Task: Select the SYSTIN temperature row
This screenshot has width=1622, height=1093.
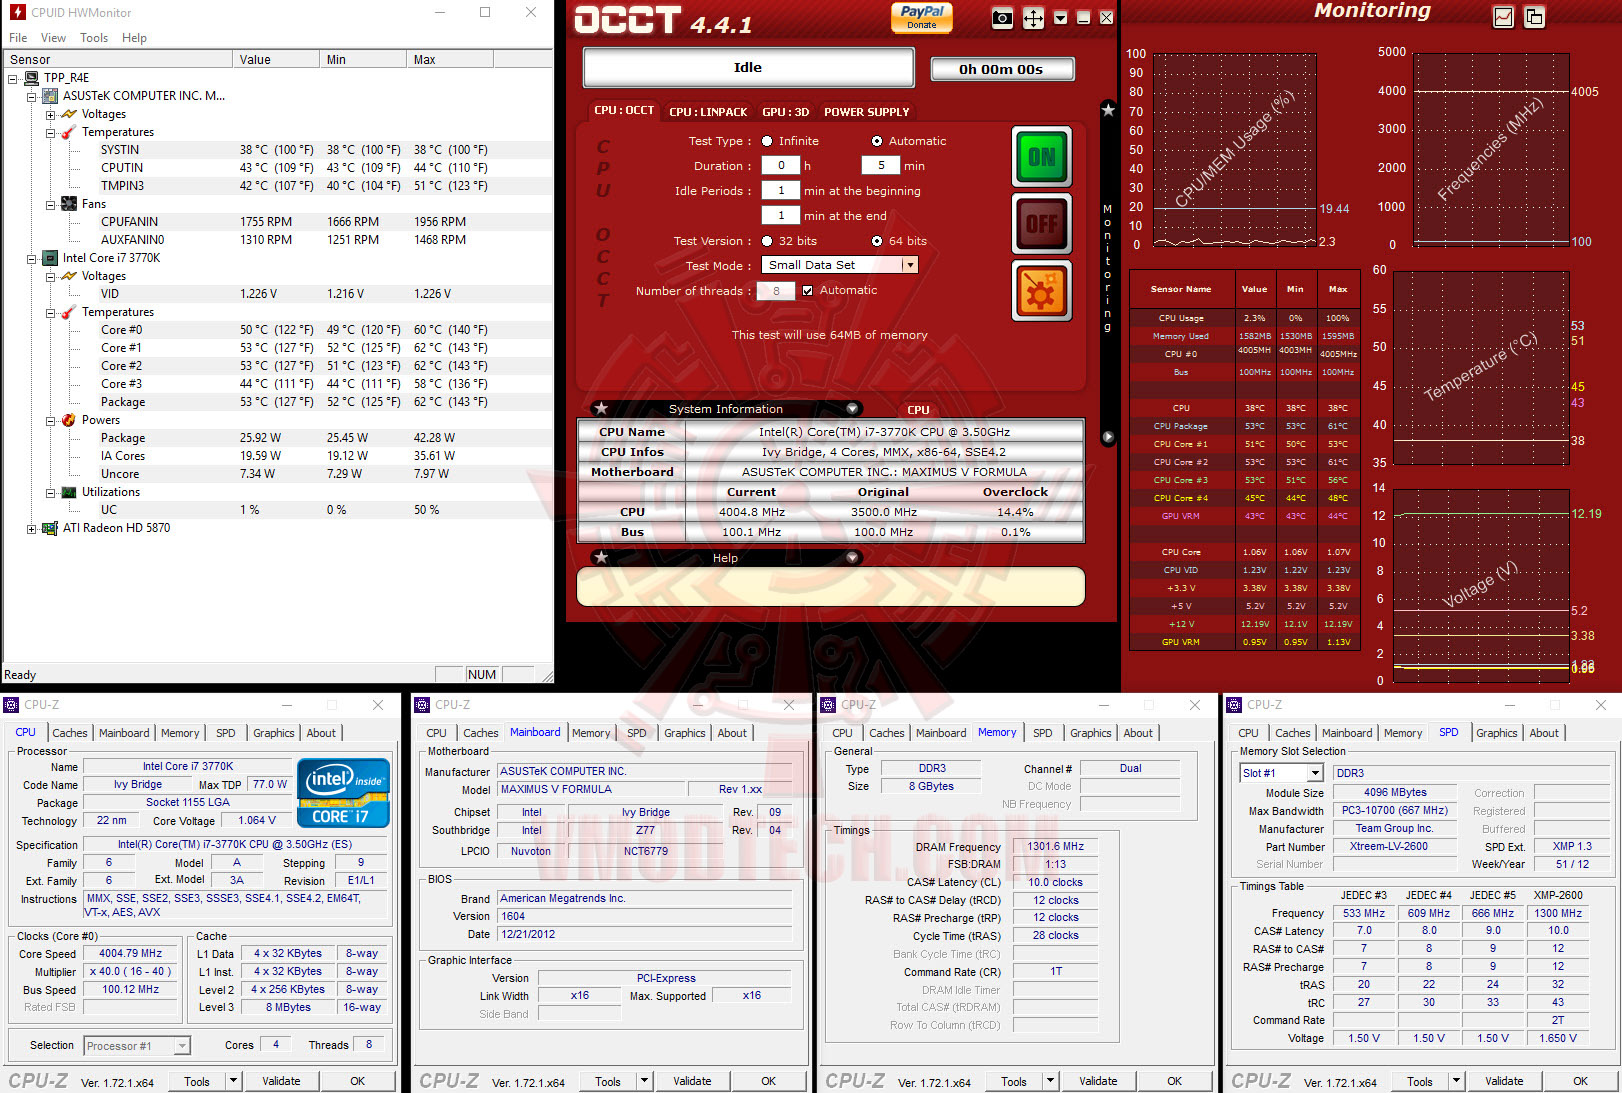Action: [278, 150]
